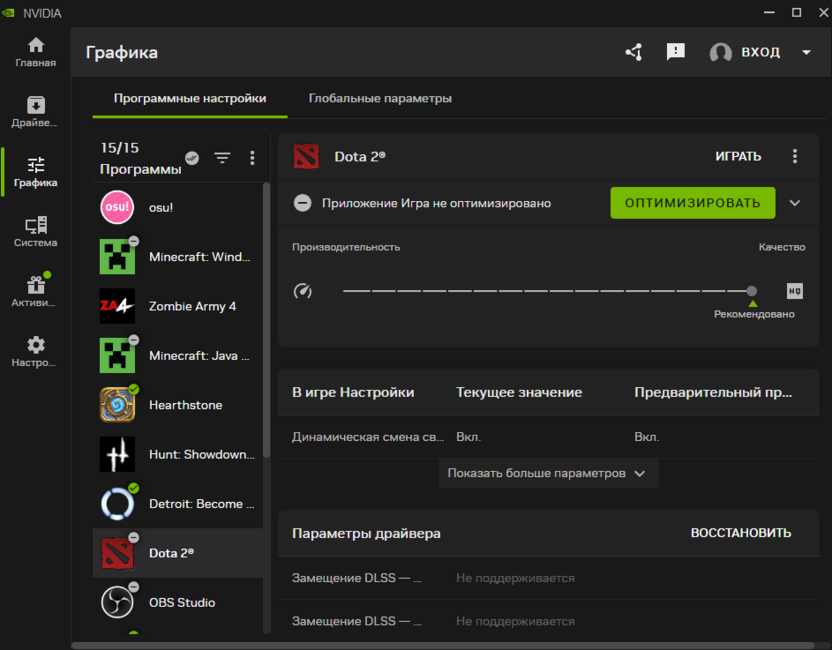Open the Главная home sidebar section

point(36,52)
